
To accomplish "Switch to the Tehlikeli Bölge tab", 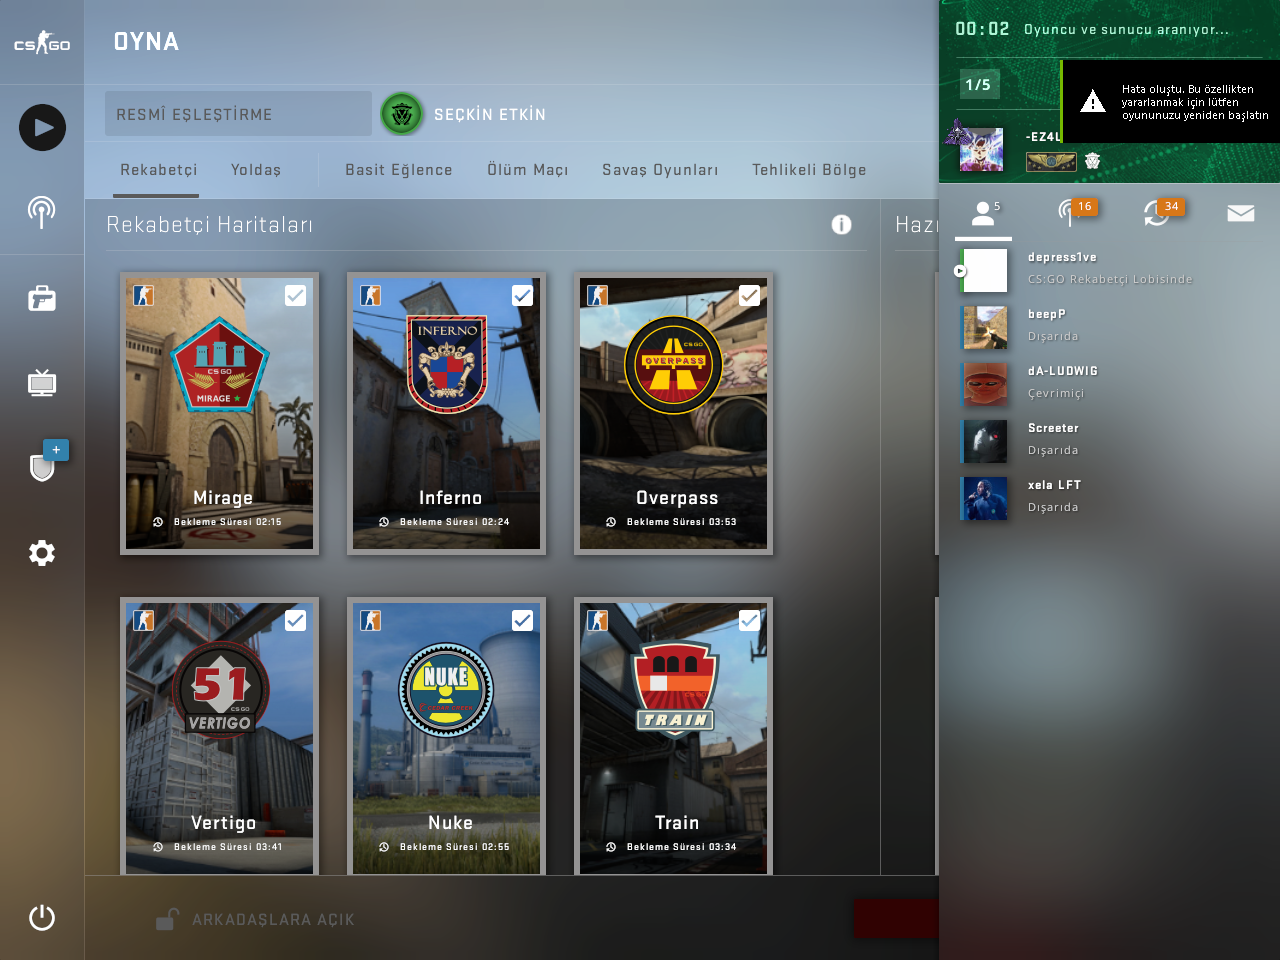I will (809, 170).
